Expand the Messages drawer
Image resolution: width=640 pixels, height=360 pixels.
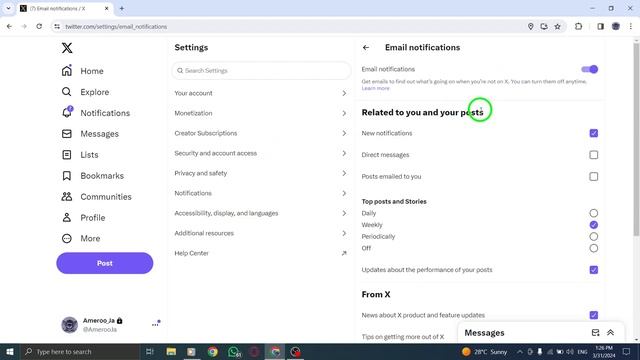pos(611,333)
